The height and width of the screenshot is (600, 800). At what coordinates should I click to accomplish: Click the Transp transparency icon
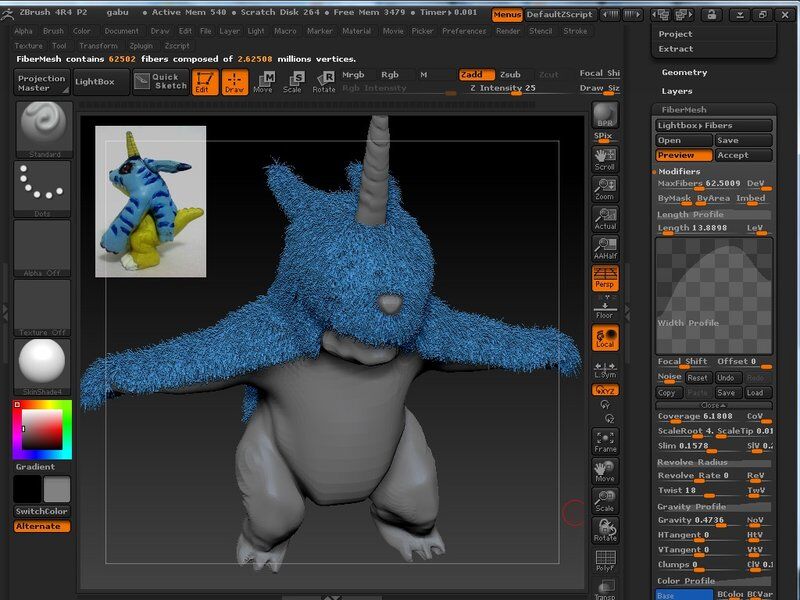(x=605, y=589)
